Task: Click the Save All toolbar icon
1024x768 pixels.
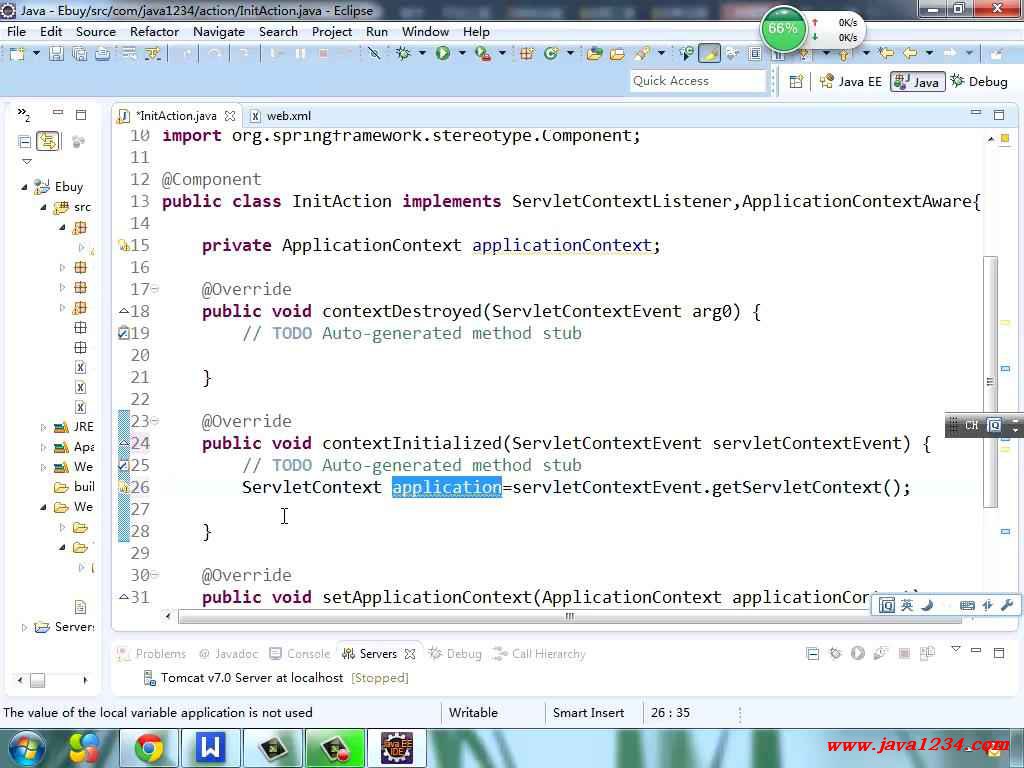Action: click(80, 54)
